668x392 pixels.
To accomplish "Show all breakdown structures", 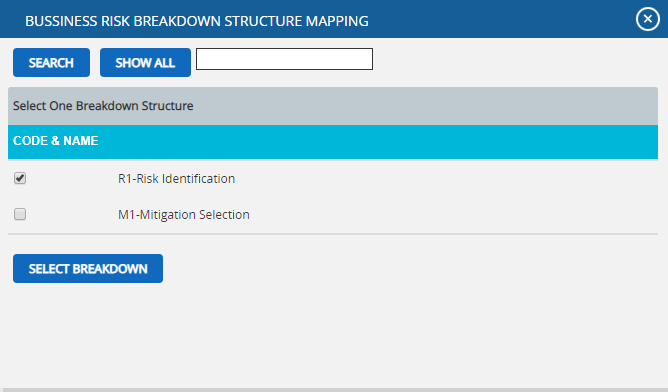I will tap(145, 63).
